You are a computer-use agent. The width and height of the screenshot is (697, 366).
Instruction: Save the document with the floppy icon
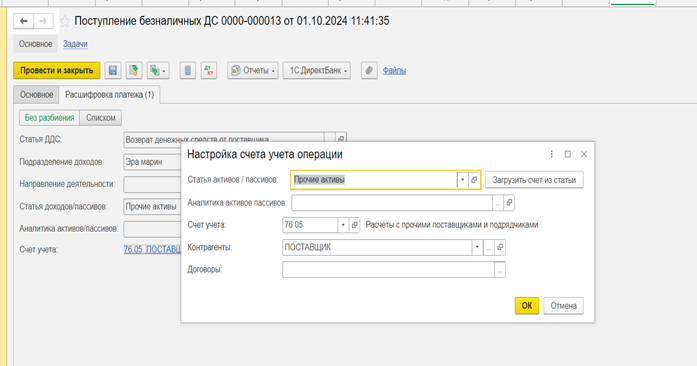(x=113, y=70)
